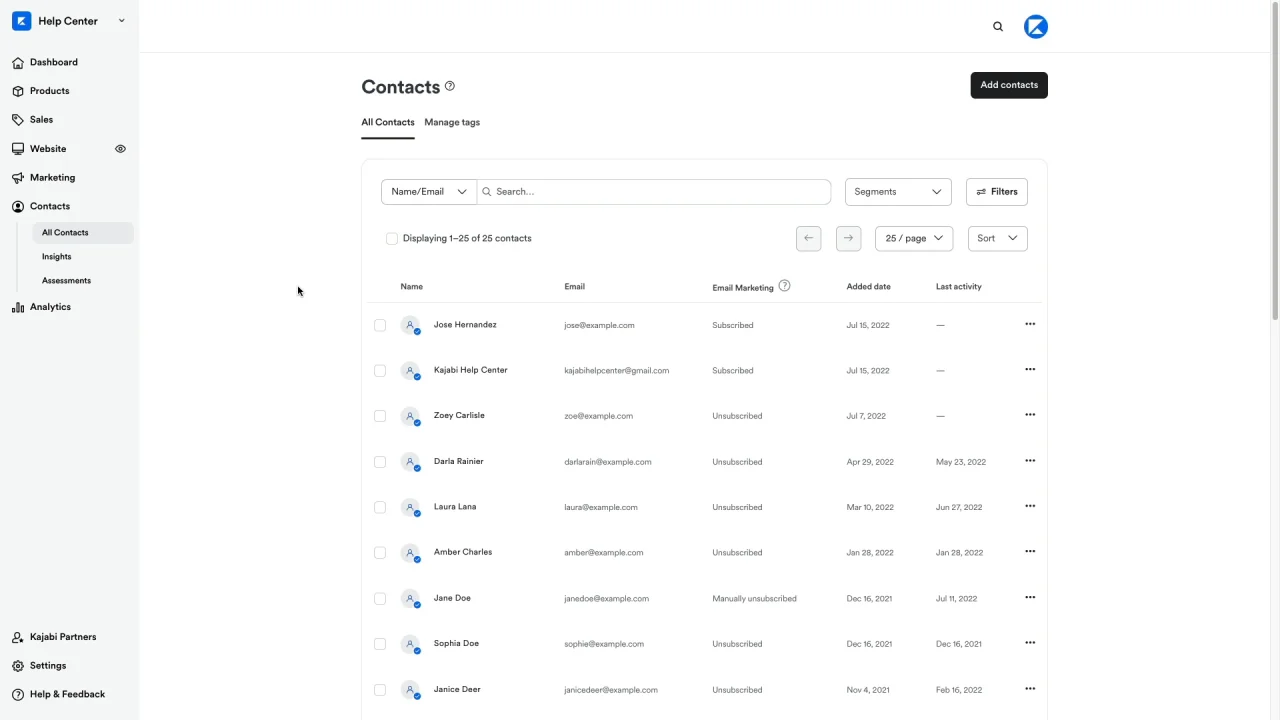Switch to the Manage tags tab

click(x=452, y=122)
